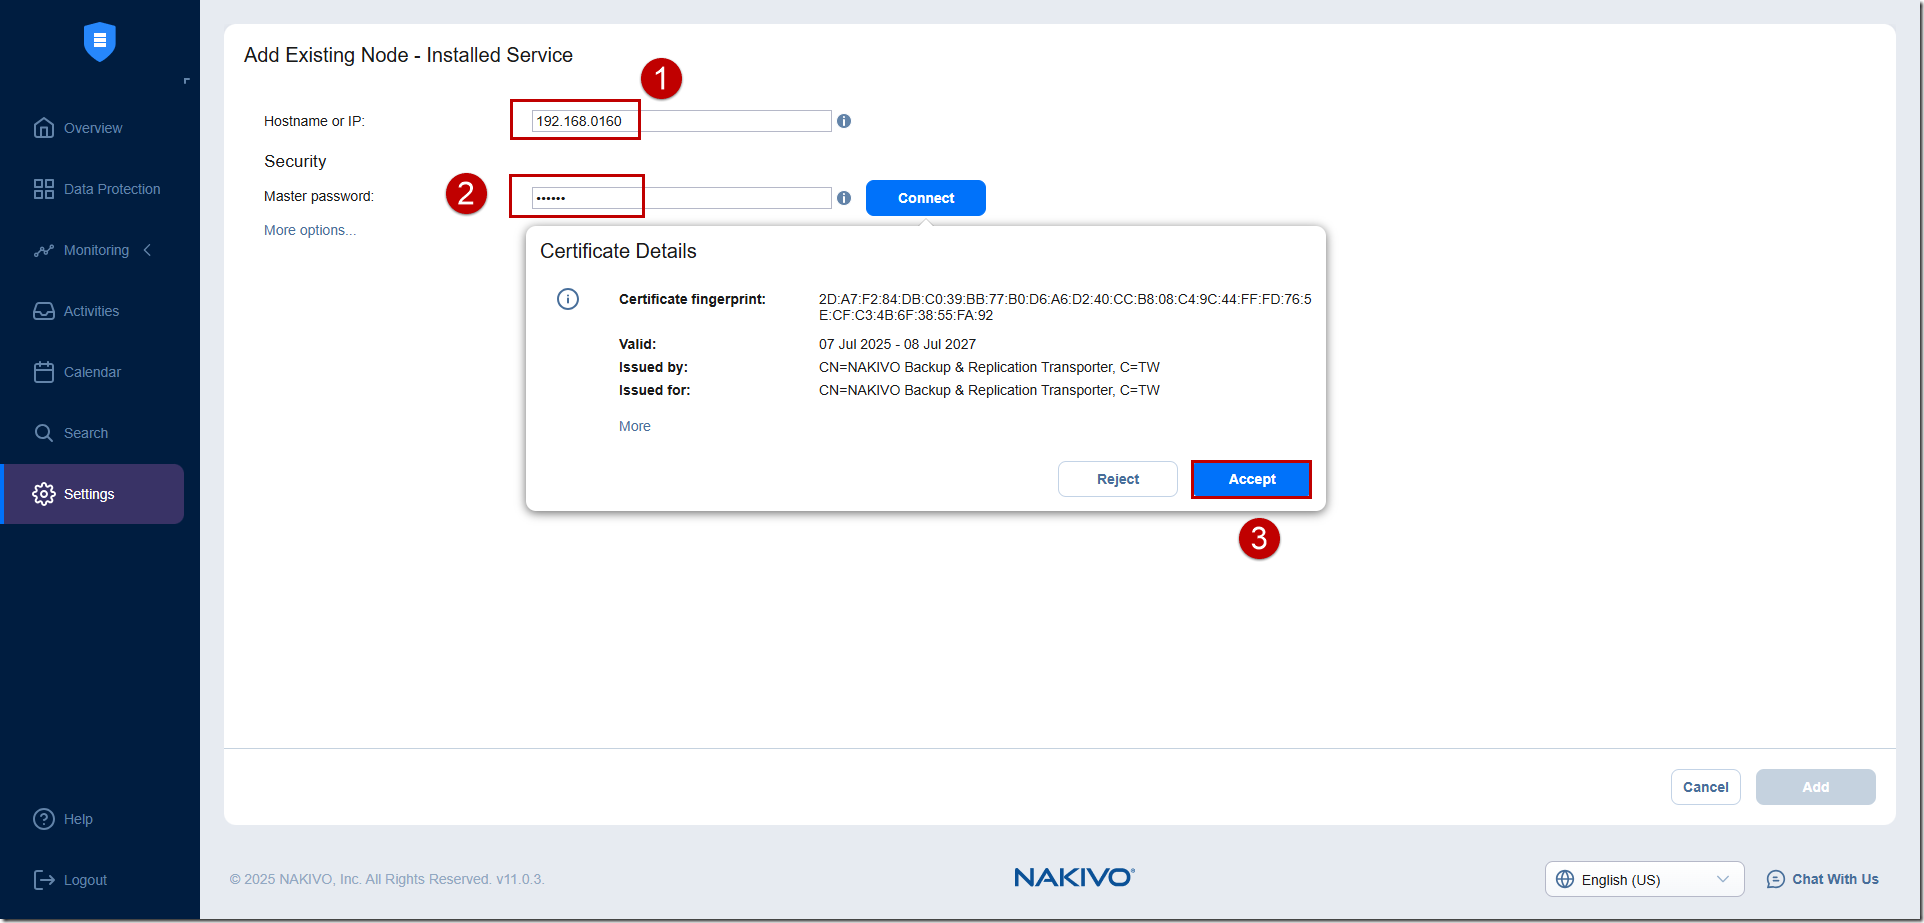Viewport: 1924px width, 923px height.
Task: Click the globe language icon
Action: pos(1565,879)
